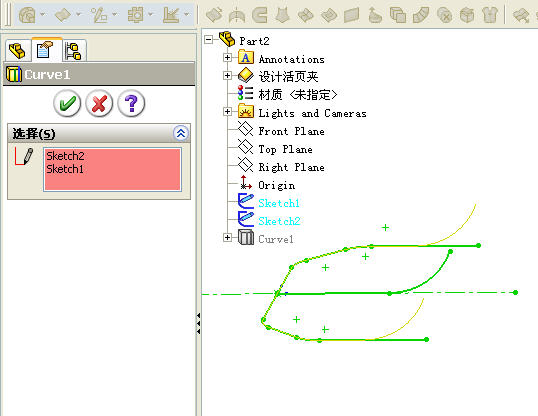Click the Delete Face tool icon
Viewport: 538px width, 416px height.
tap(444, 15)
